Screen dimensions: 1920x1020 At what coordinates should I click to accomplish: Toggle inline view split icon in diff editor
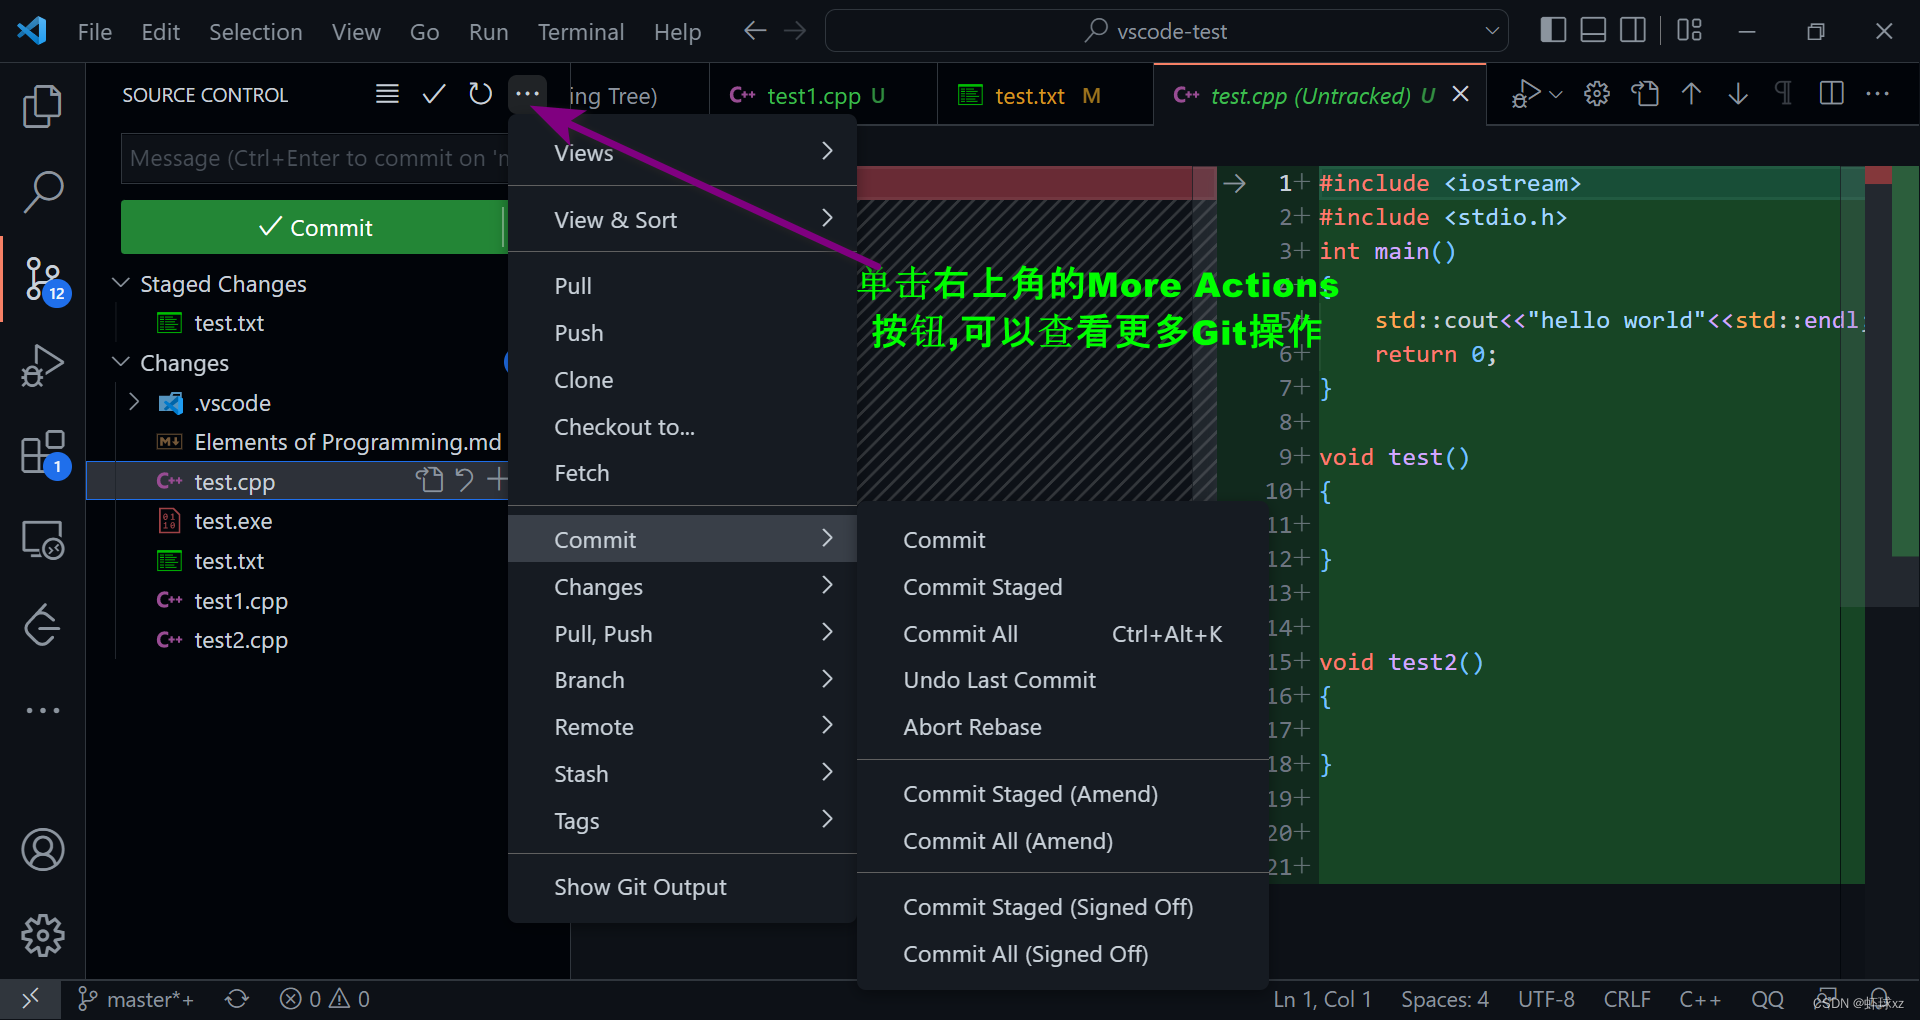pos(1832,94)
